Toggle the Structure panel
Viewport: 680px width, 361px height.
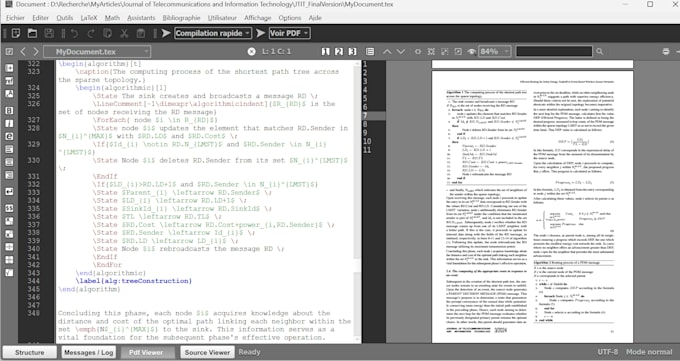pos(30,352)
